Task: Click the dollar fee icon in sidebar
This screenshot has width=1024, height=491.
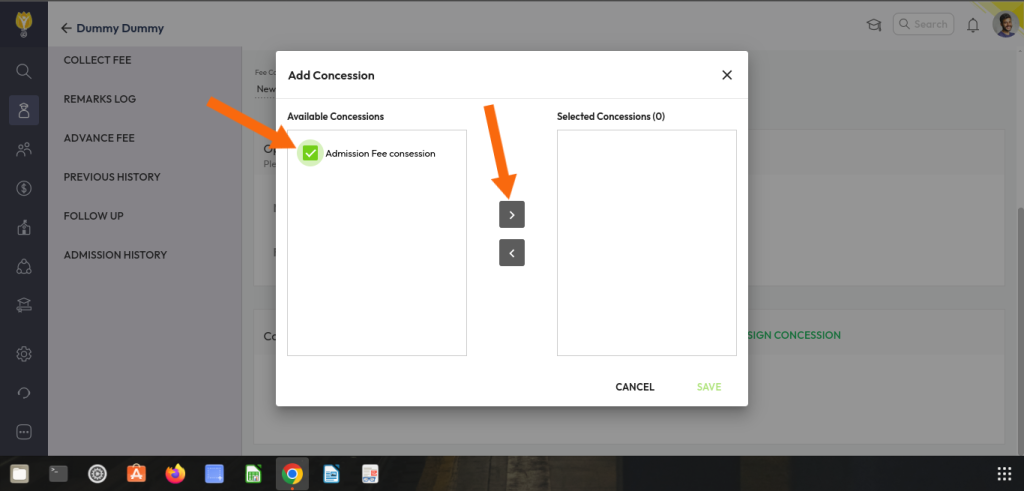Action: 24,188
